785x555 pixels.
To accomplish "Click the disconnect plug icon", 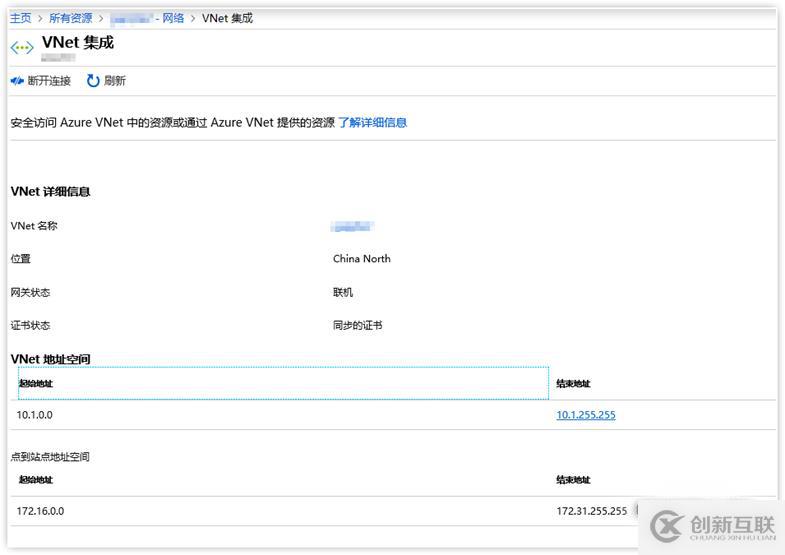I will point(17,81).
